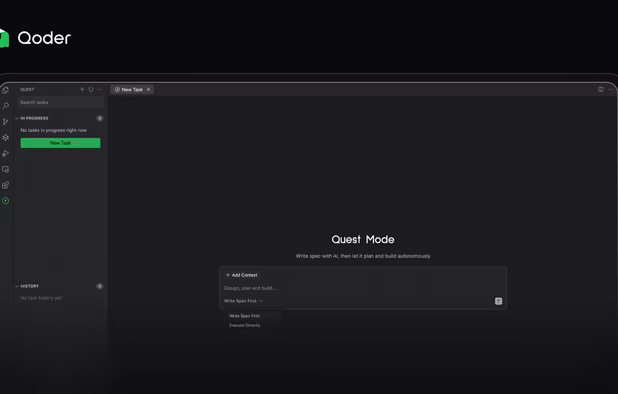Select the green Quest compass icon
618x394 pixels.
coord(6,201)
